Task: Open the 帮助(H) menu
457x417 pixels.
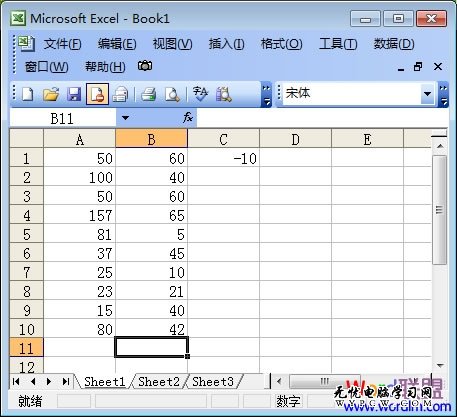Action: (x=105, y=67)
